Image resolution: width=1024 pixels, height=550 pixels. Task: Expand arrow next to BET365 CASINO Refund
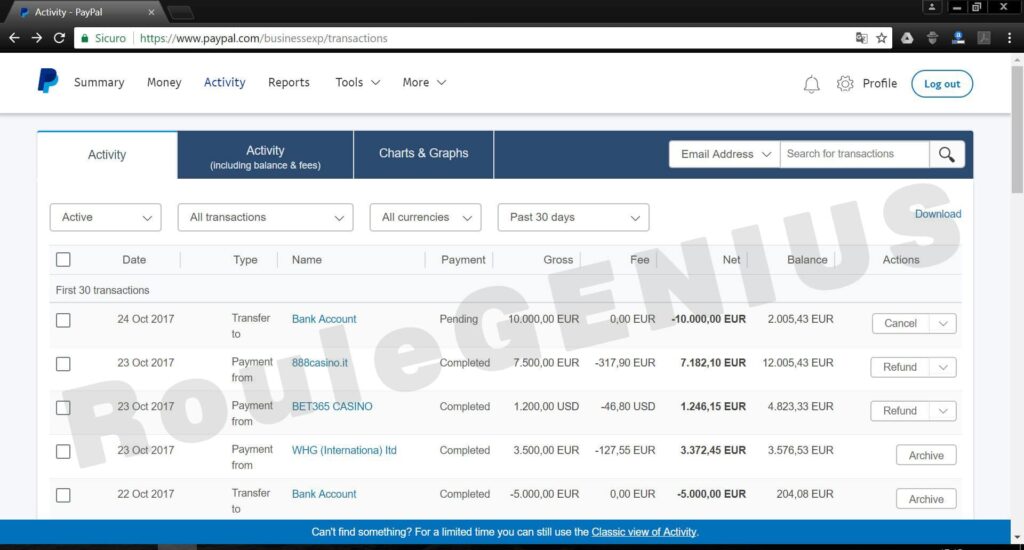(943, 411)
